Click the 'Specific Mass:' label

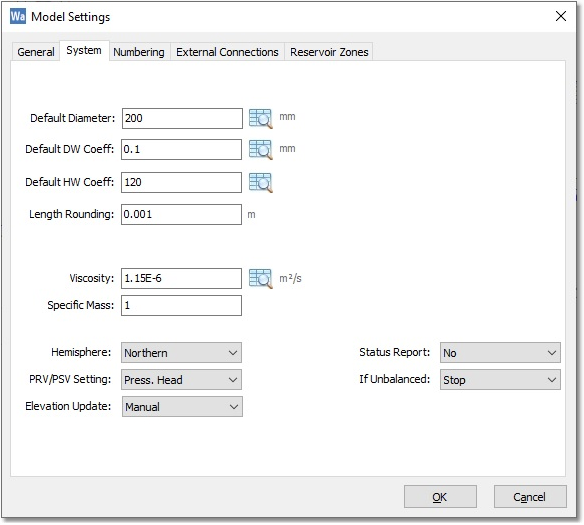tap(80, 305)
